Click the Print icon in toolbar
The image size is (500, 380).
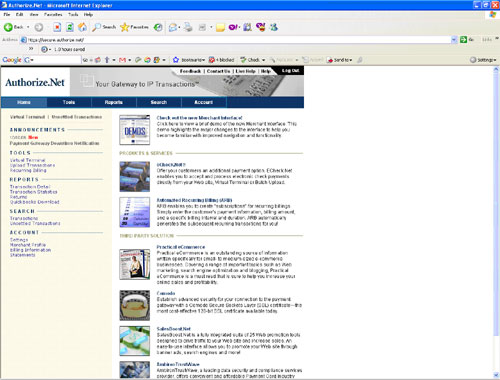coord(188,27)
